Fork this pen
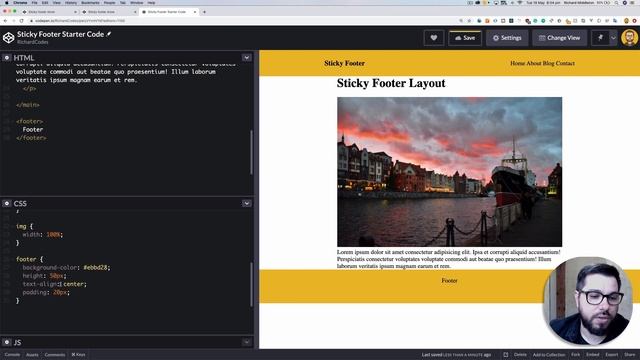 click(x=576, y=355)
